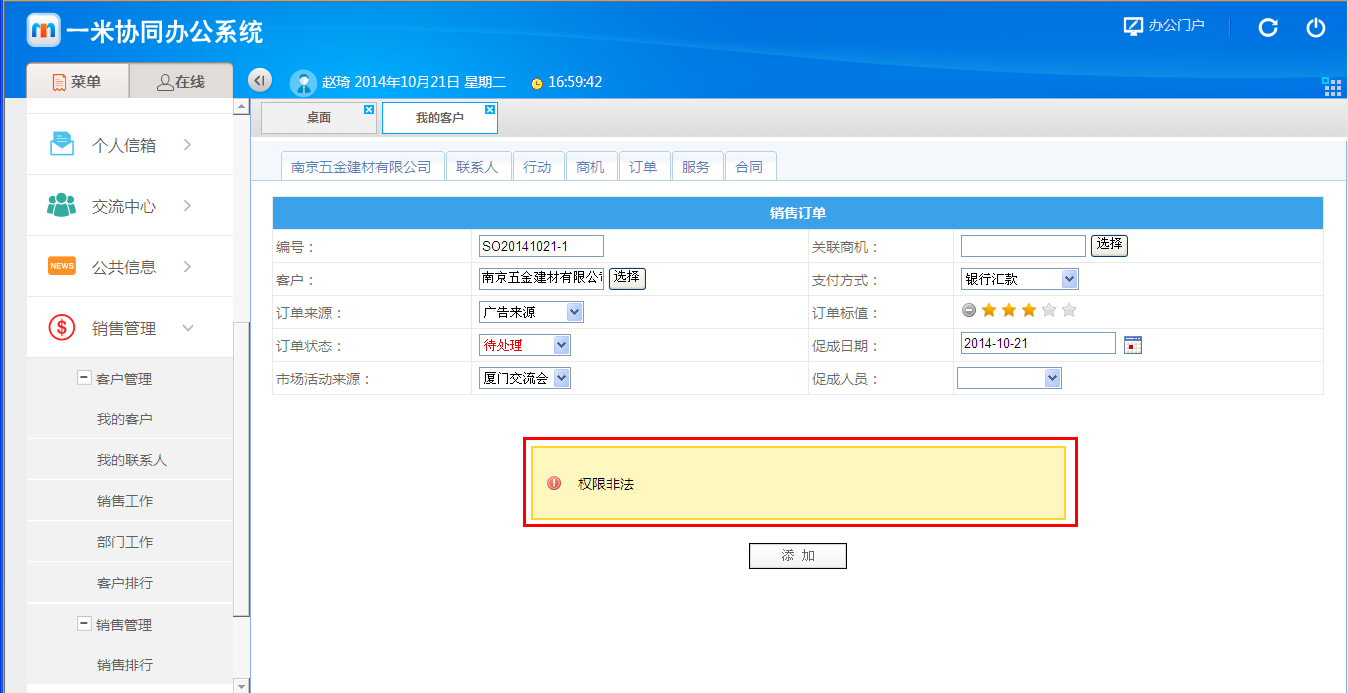
Task: Click the user avatar of 赵琦
Action: pyautogui.click(x=303, y=82)
